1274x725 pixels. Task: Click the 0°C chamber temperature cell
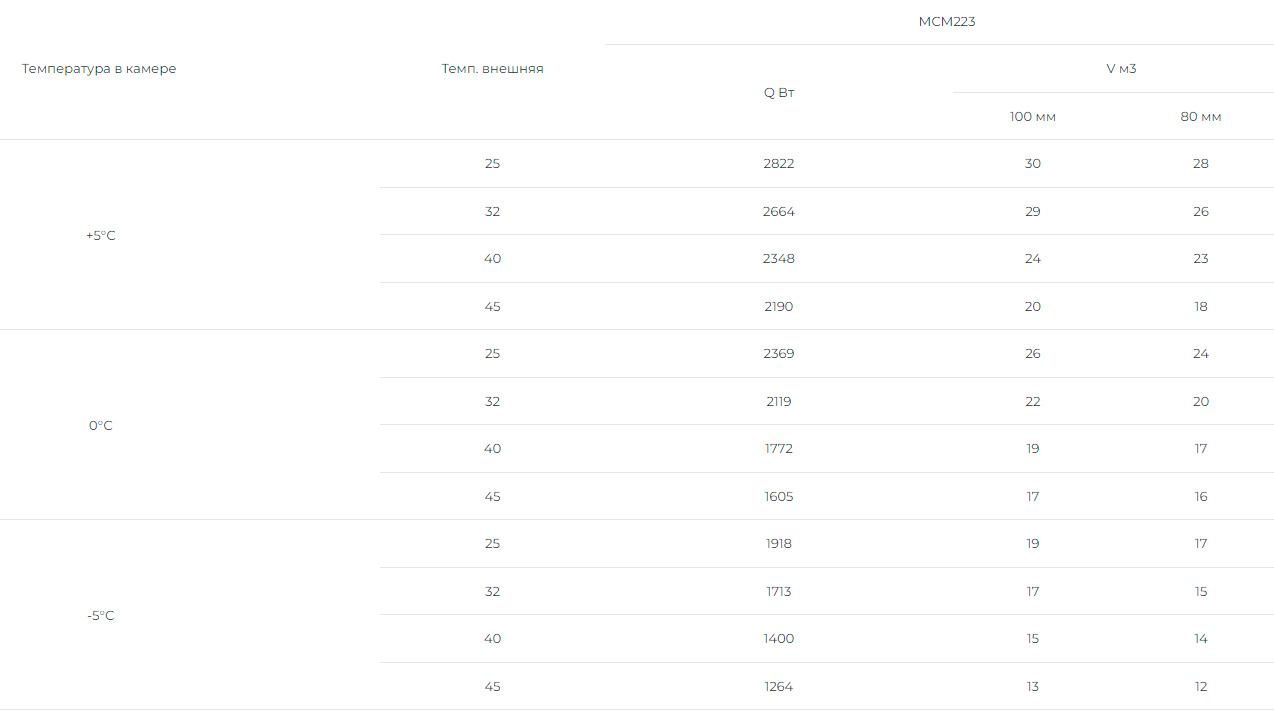[100, 426]
